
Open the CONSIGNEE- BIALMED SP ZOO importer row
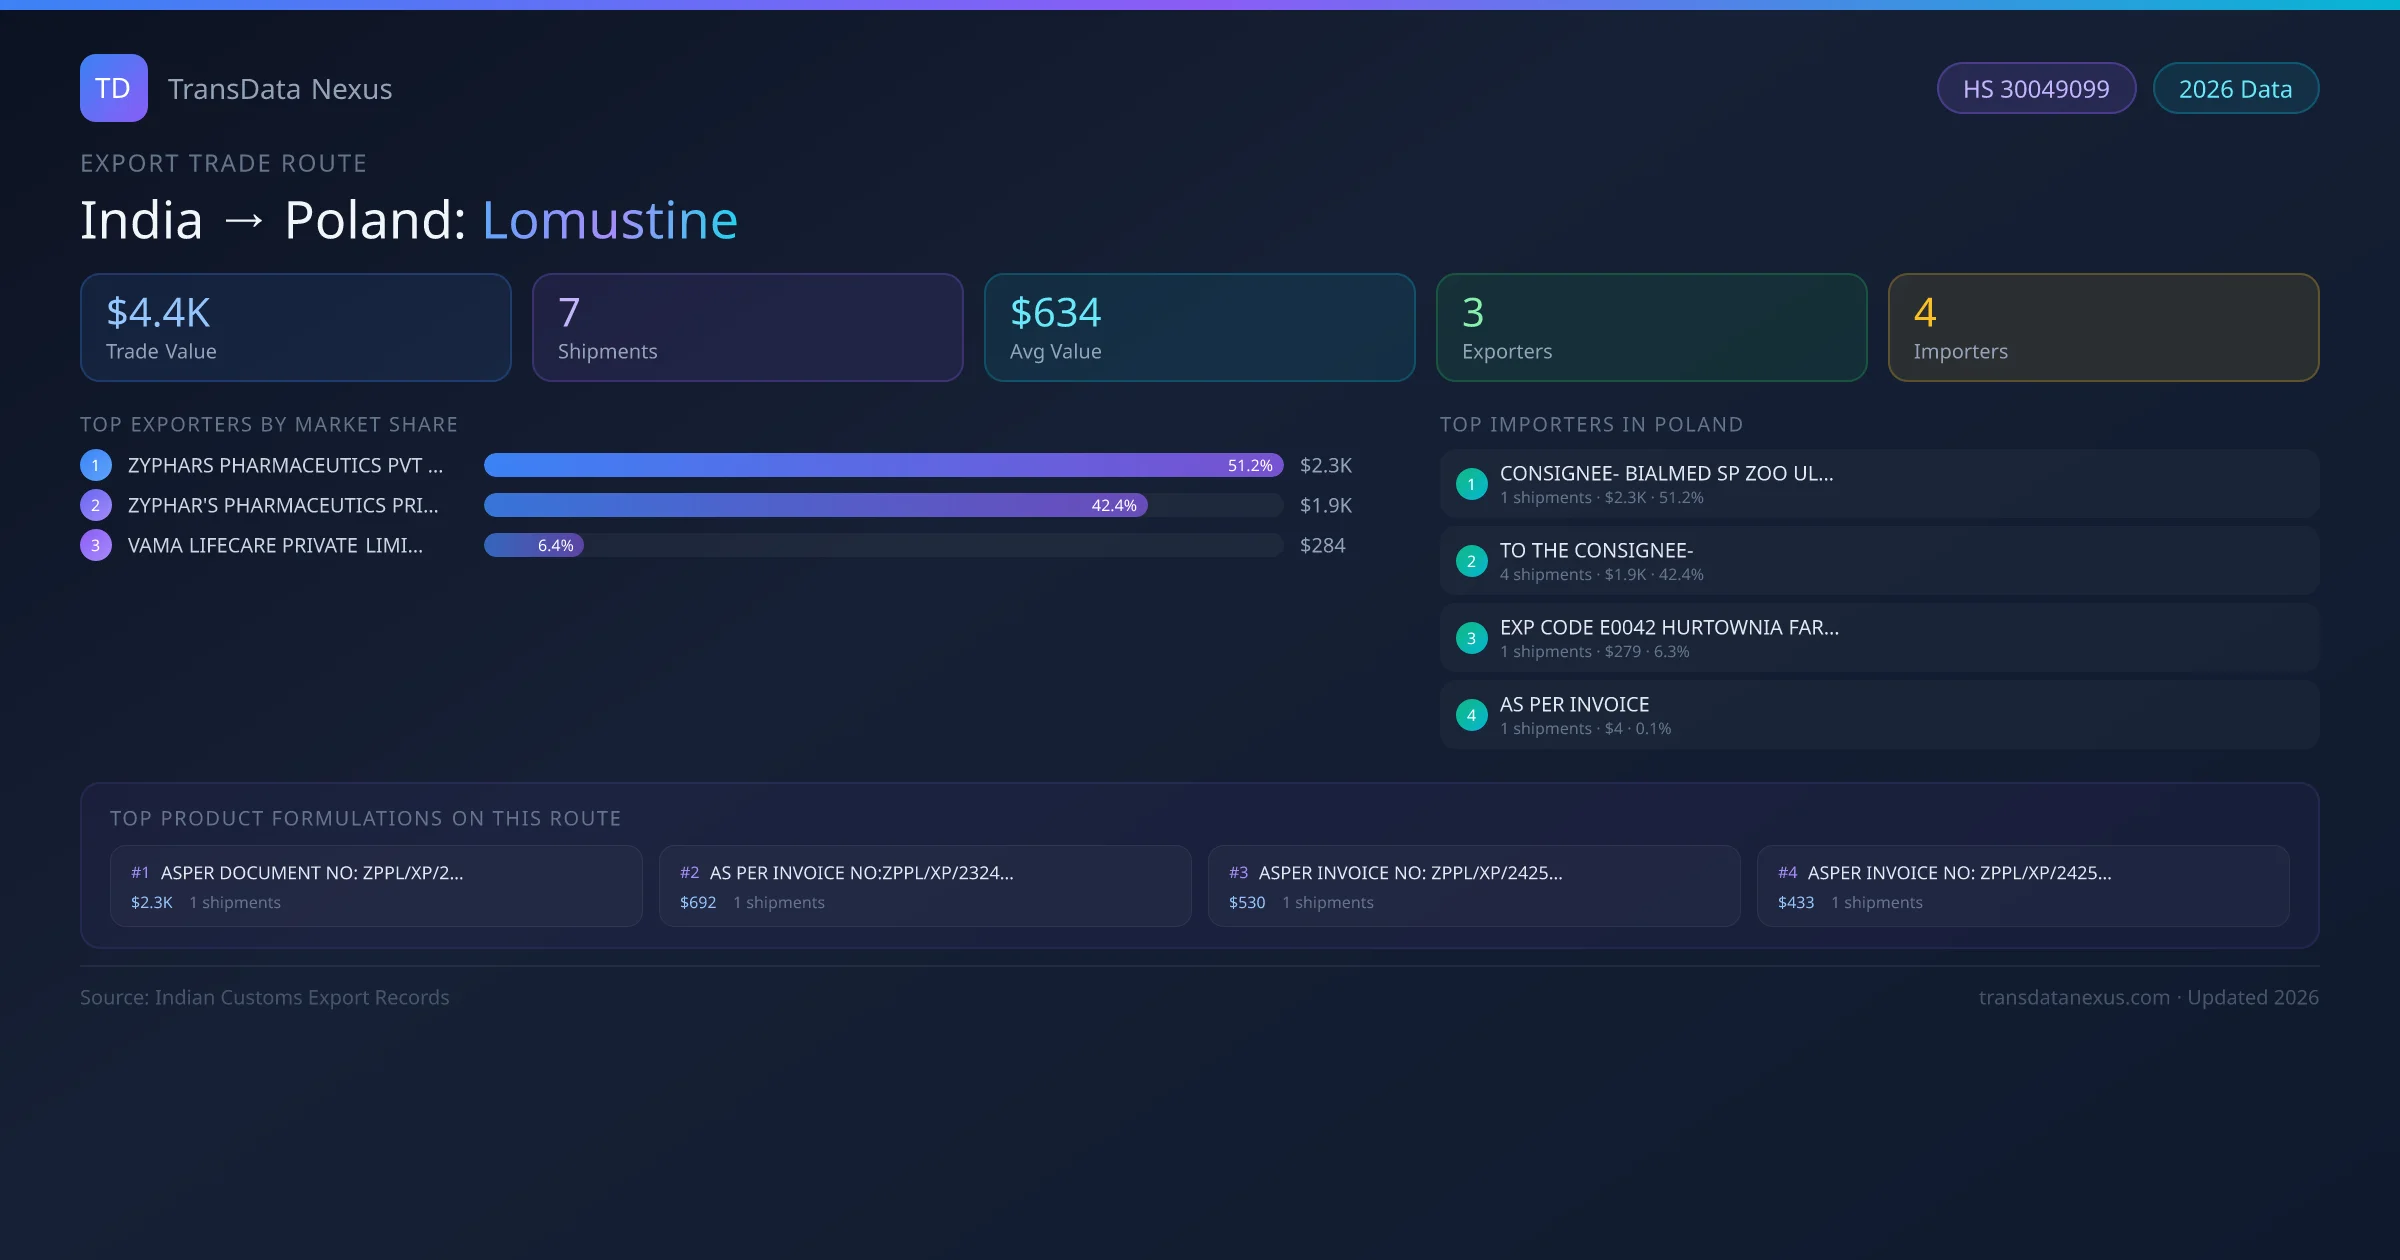[x=1878, y=484]
